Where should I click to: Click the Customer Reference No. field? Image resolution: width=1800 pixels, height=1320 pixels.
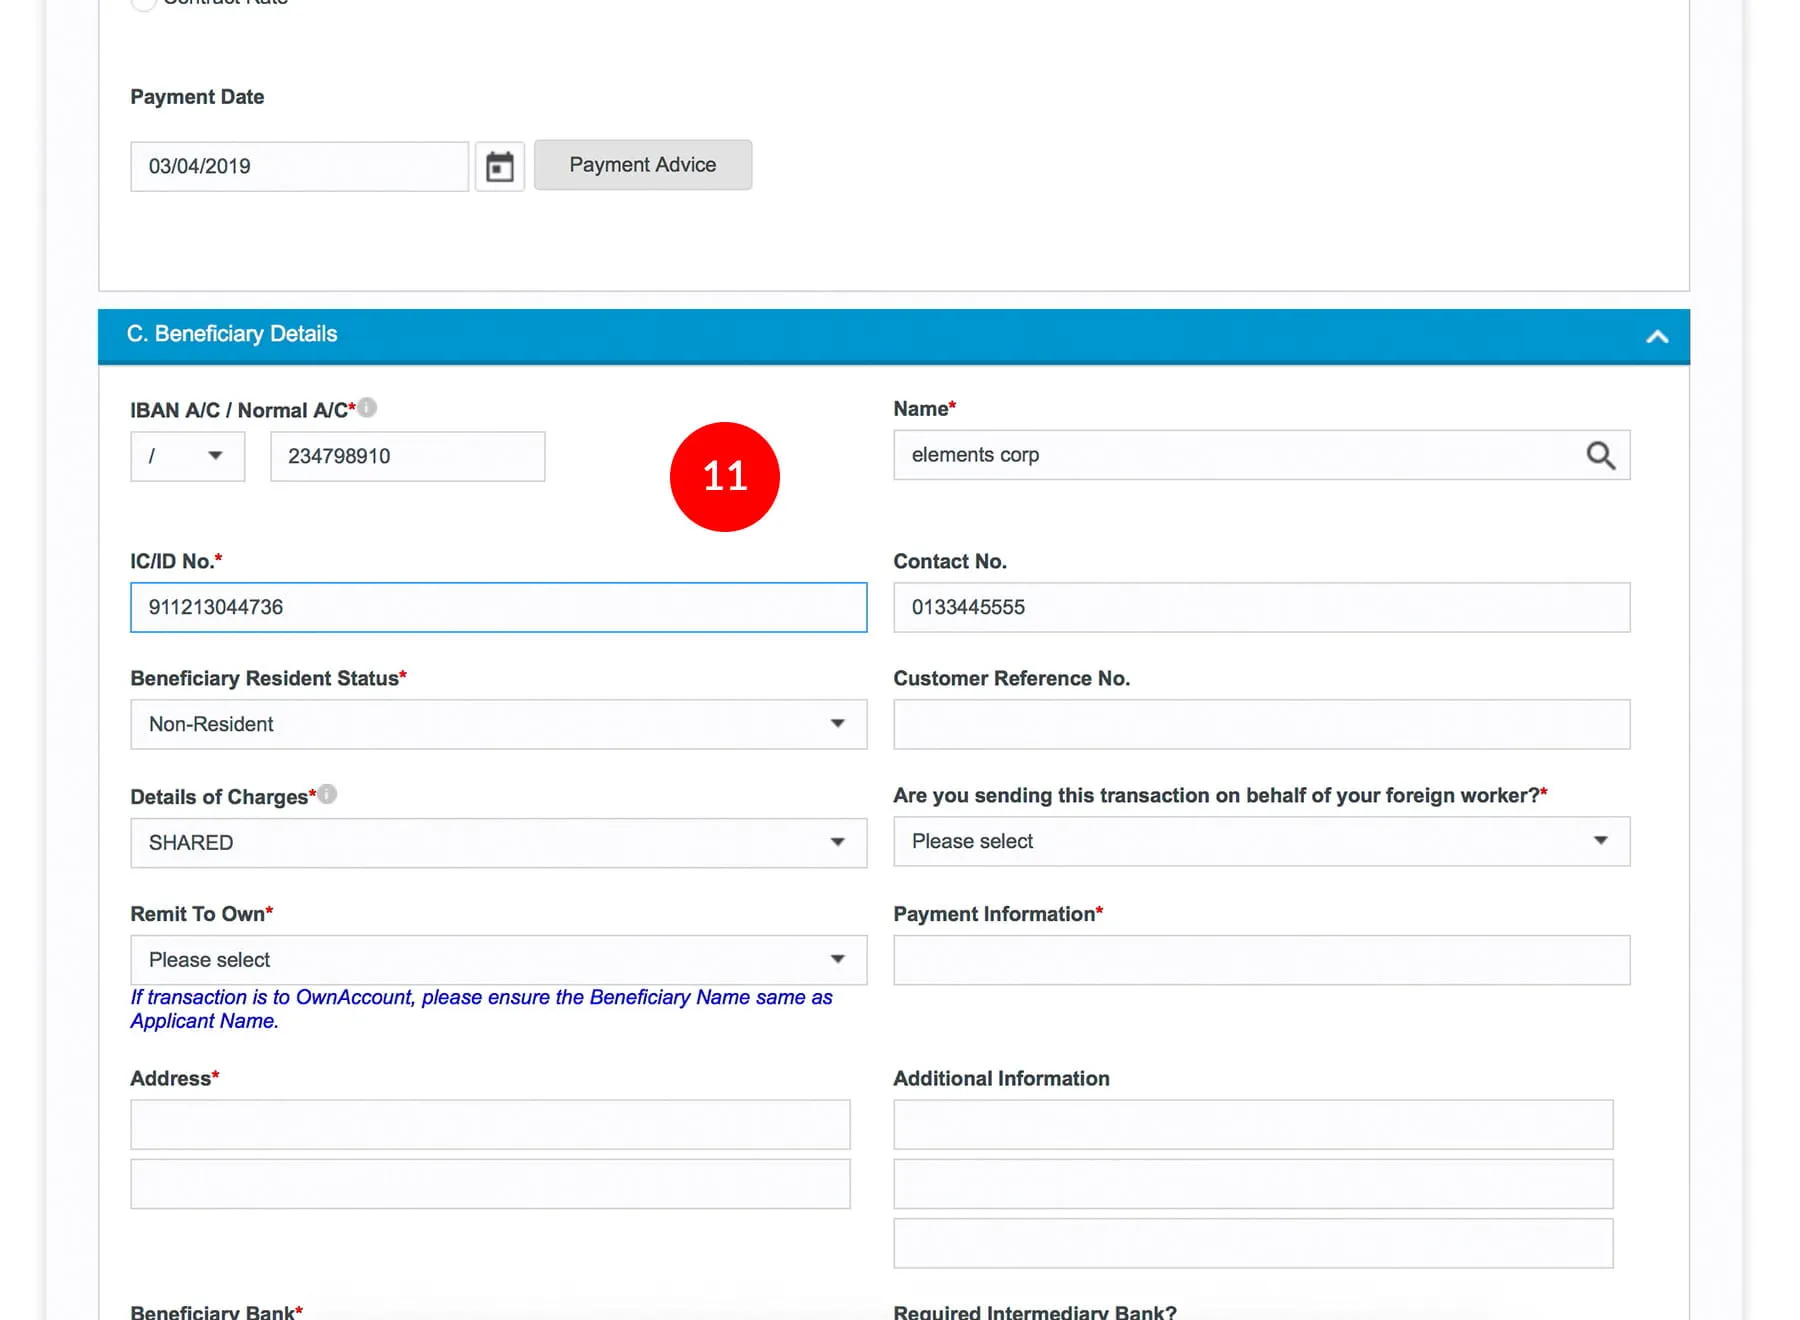[x=1260, y=725]
